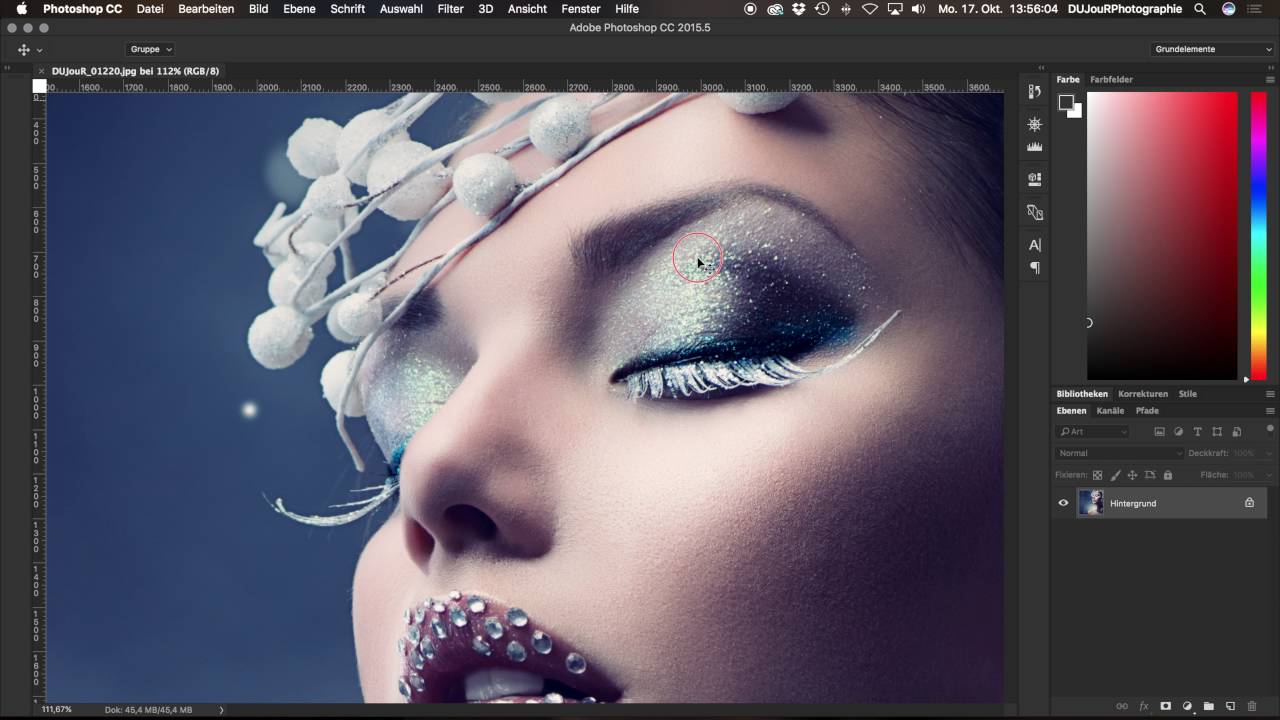
Task: Open the Properties panel icon
Action: pyautogui.click(x=1035, y=179)
